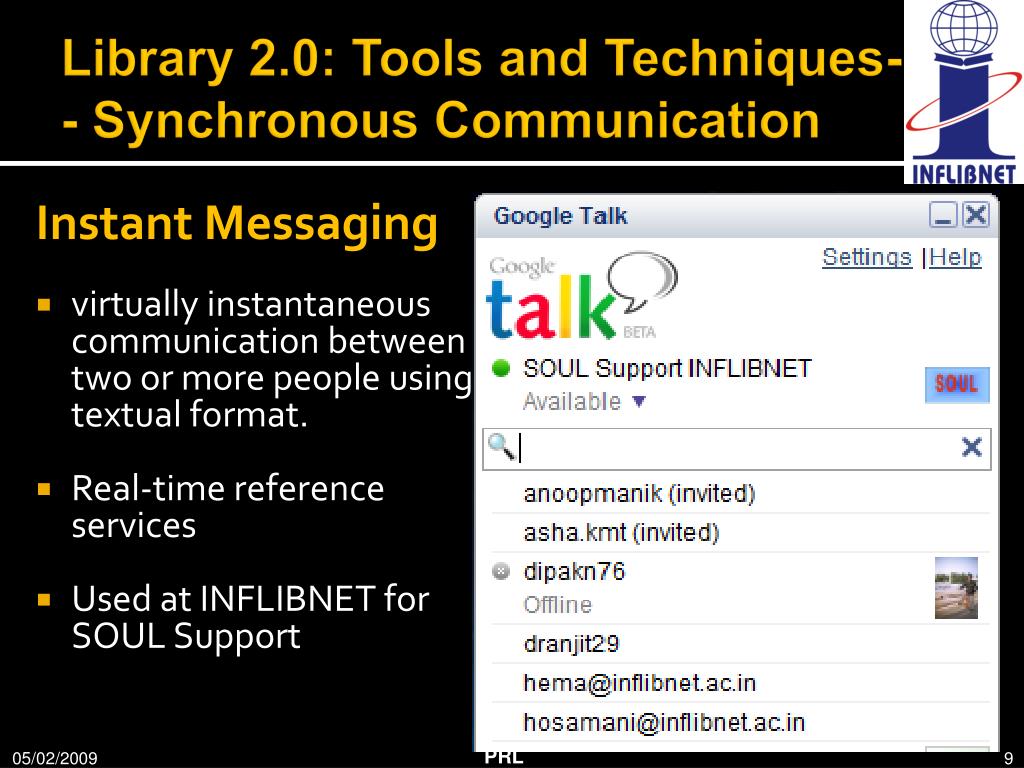Minimize the Google Talk window

pyautogui.click(x=943, y=215)
